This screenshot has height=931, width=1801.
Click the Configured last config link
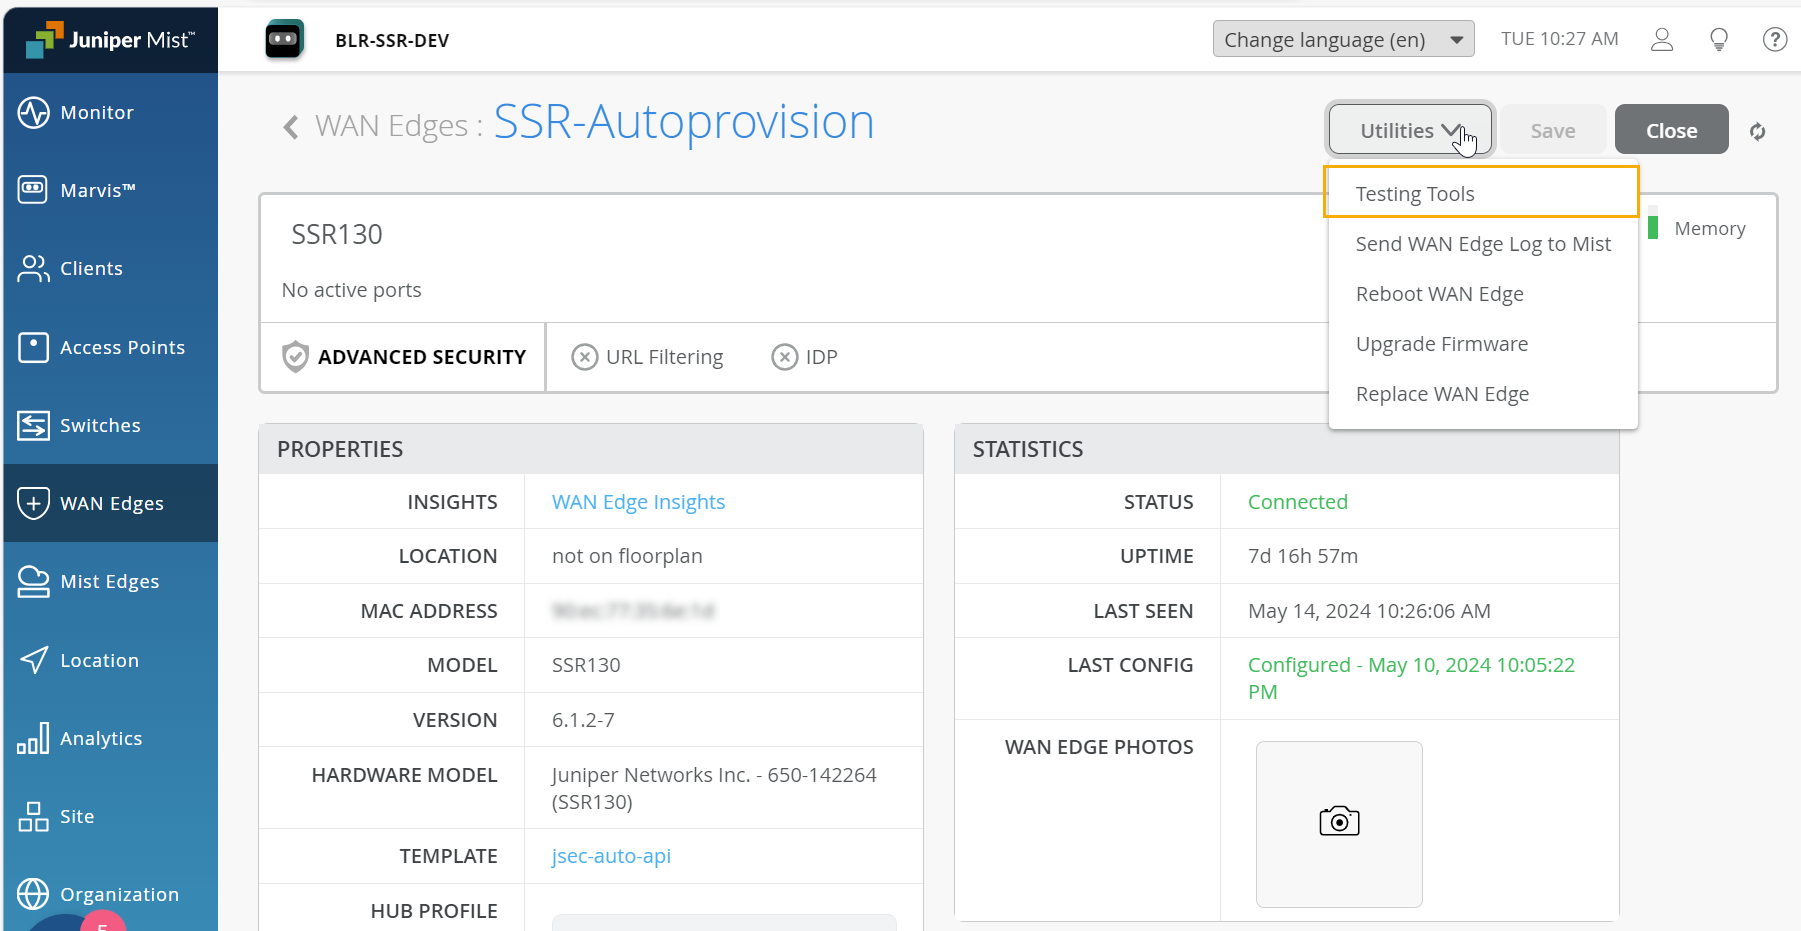(x=1411, y=678)
